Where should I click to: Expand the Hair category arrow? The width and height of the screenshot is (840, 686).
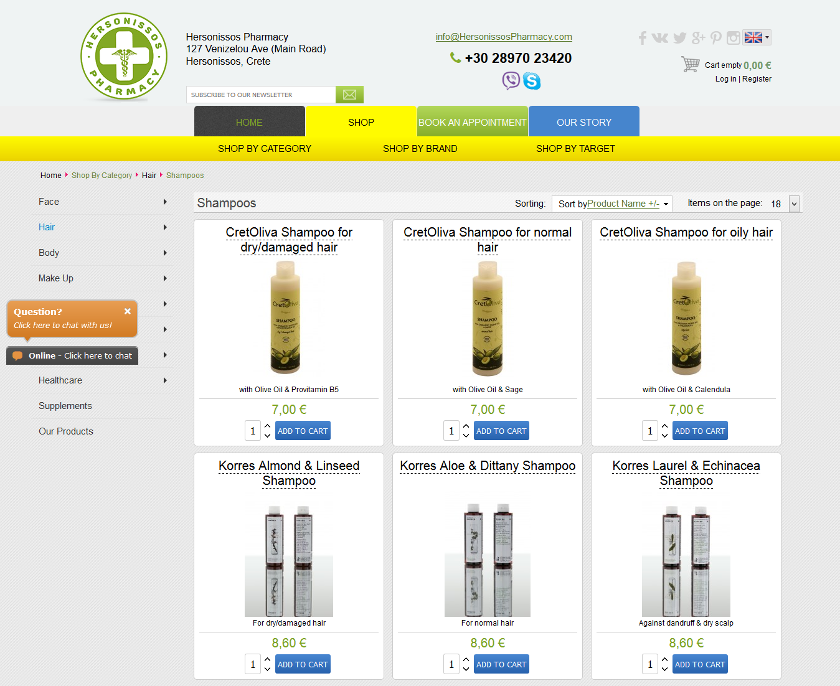pos(165,227)
